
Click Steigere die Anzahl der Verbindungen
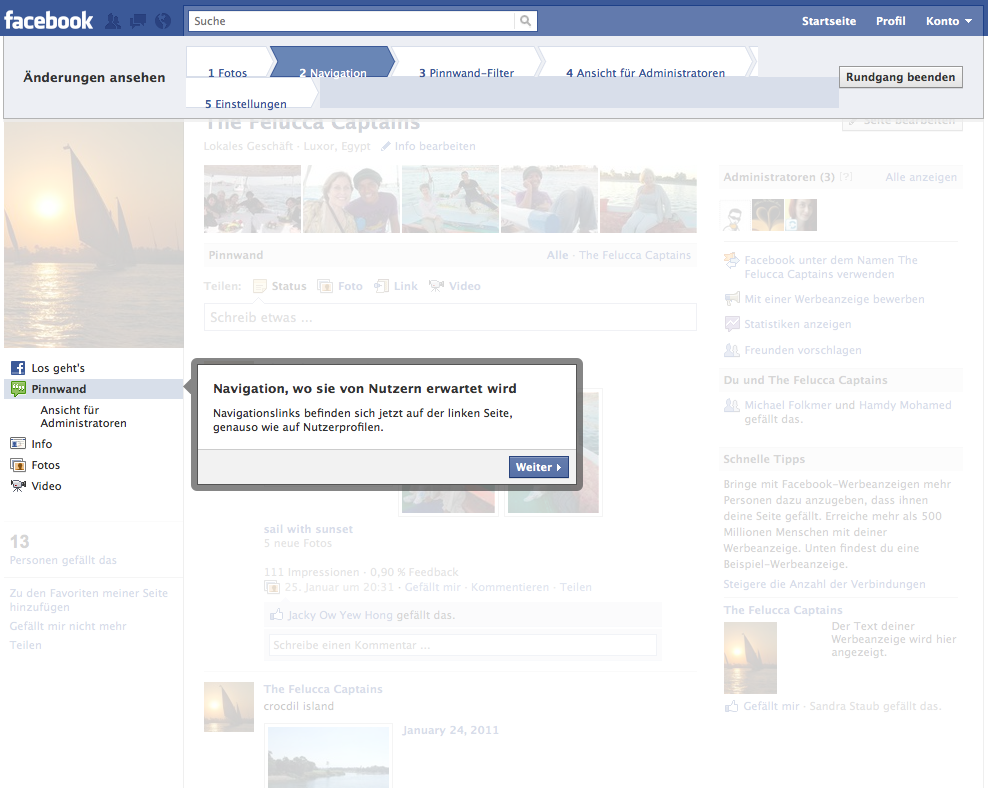[824, 584]
